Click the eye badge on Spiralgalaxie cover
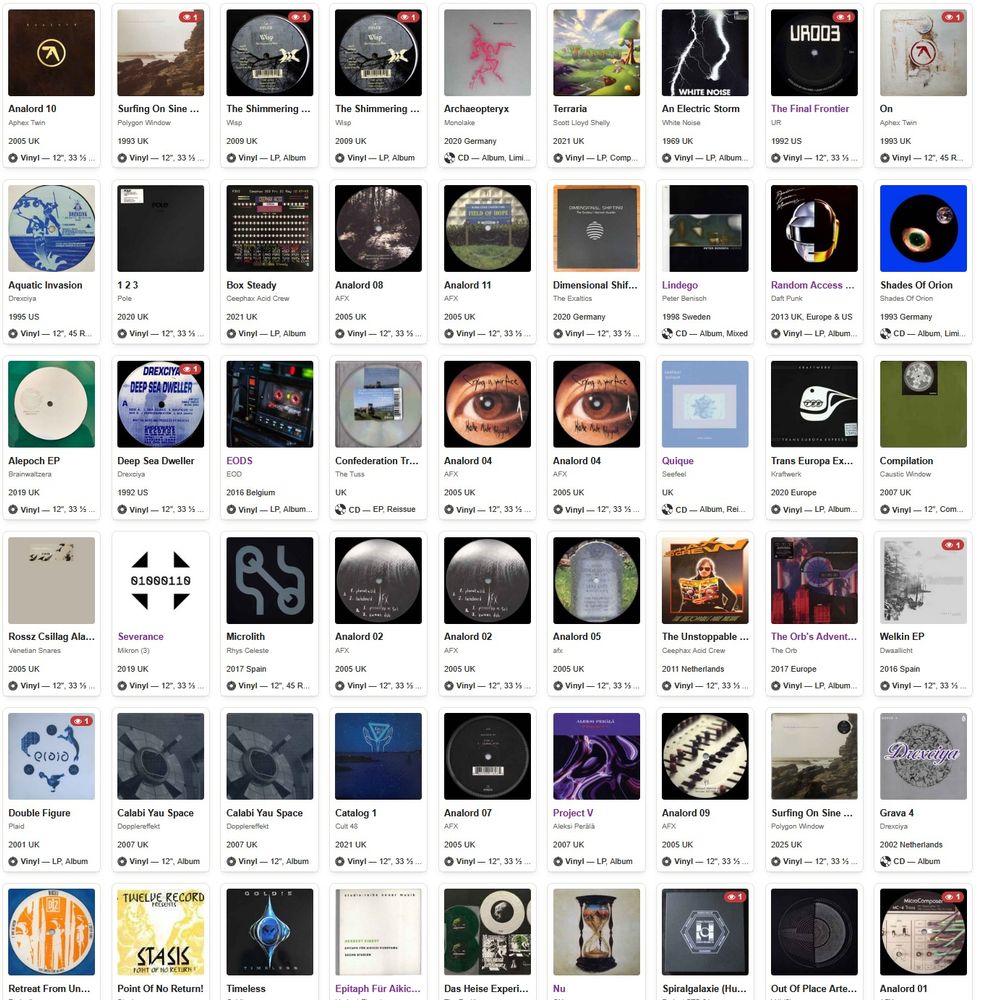This screenshot has width=986, height=1000. [733, 897]
